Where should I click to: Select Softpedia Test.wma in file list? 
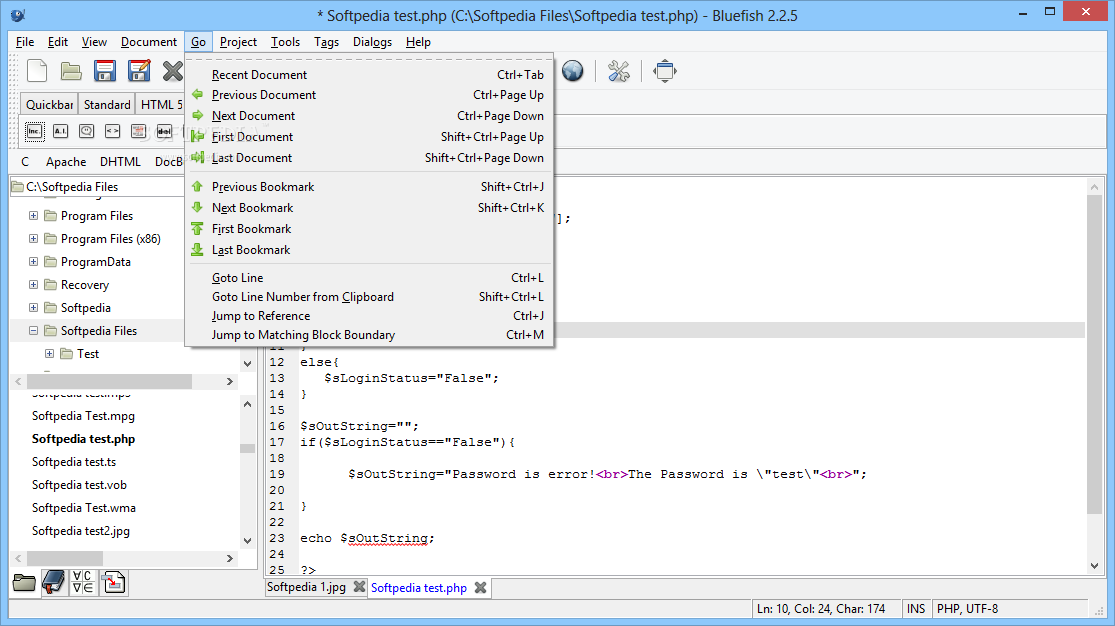84,508
